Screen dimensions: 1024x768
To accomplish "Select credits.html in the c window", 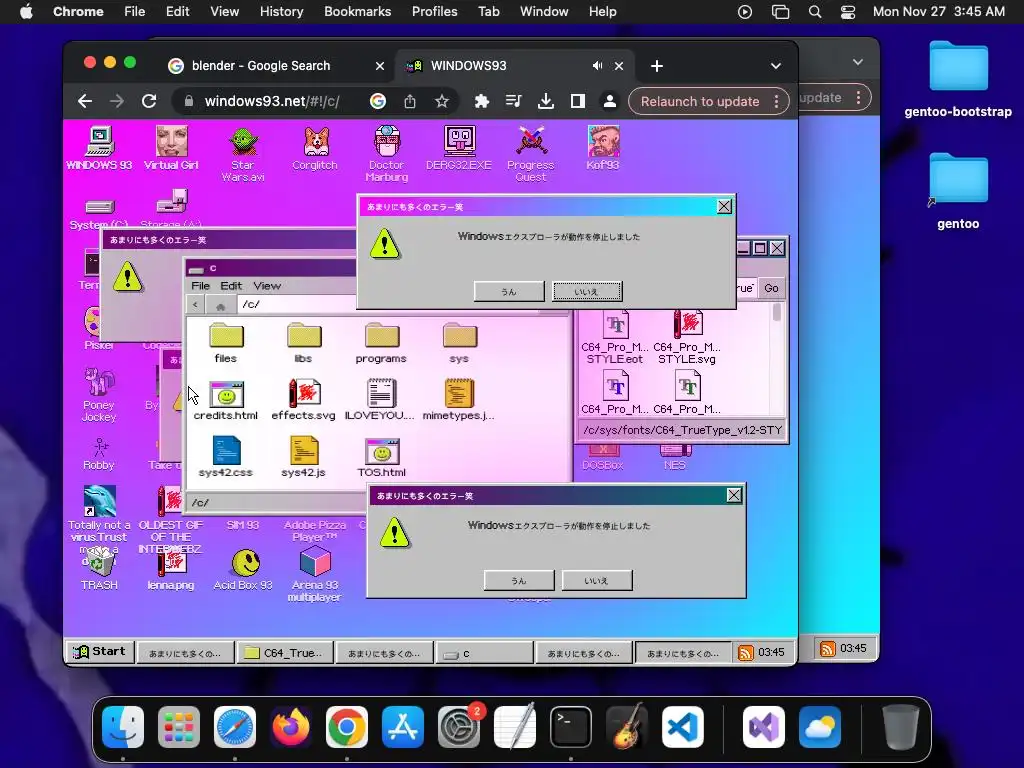I will [x=226, y=400].
